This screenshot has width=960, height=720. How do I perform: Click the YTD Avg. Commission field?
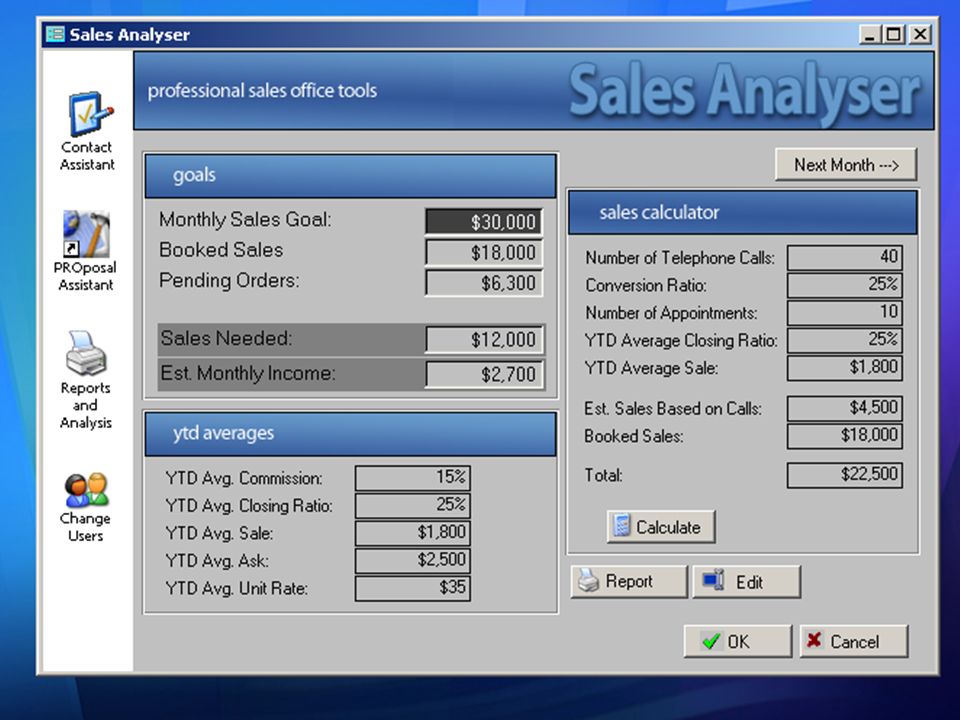[413, 478]
